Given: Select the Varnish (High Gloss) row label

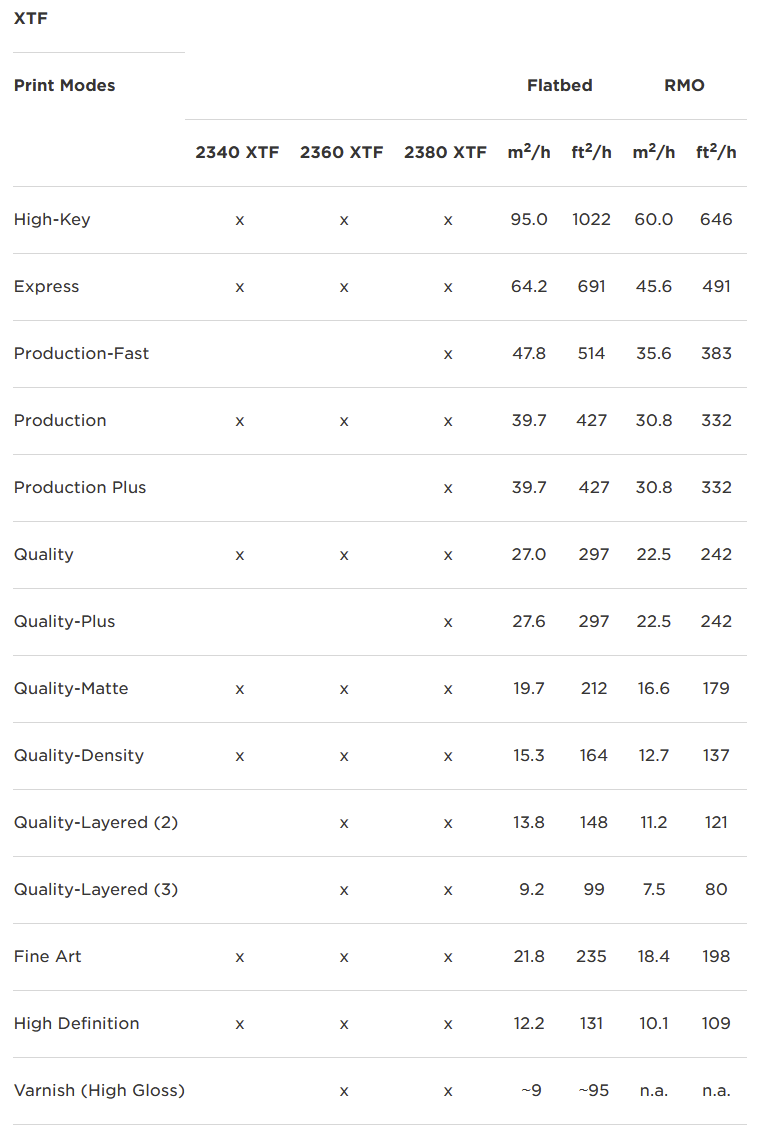Looking at the screenshot, I should (99, 1090).
